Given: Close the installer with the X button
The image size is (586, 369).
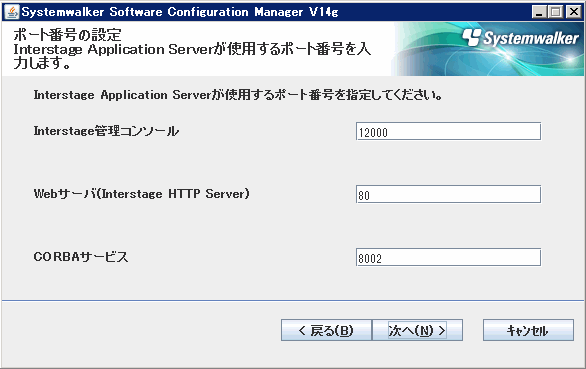Looking at the screenshot, I should tap(574, 12).
